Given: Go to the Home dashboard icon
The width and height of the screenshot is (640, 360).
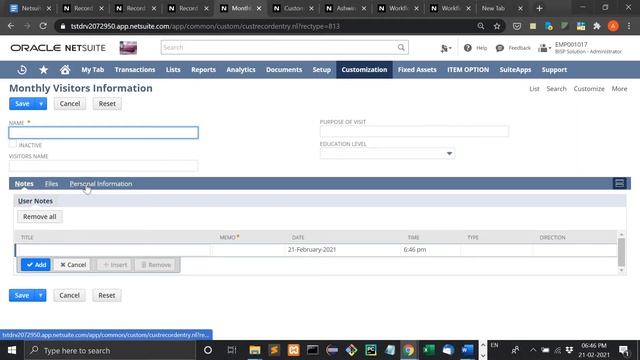Looking at the screenshot, I should pyautogui.click(x=65, y=70).
